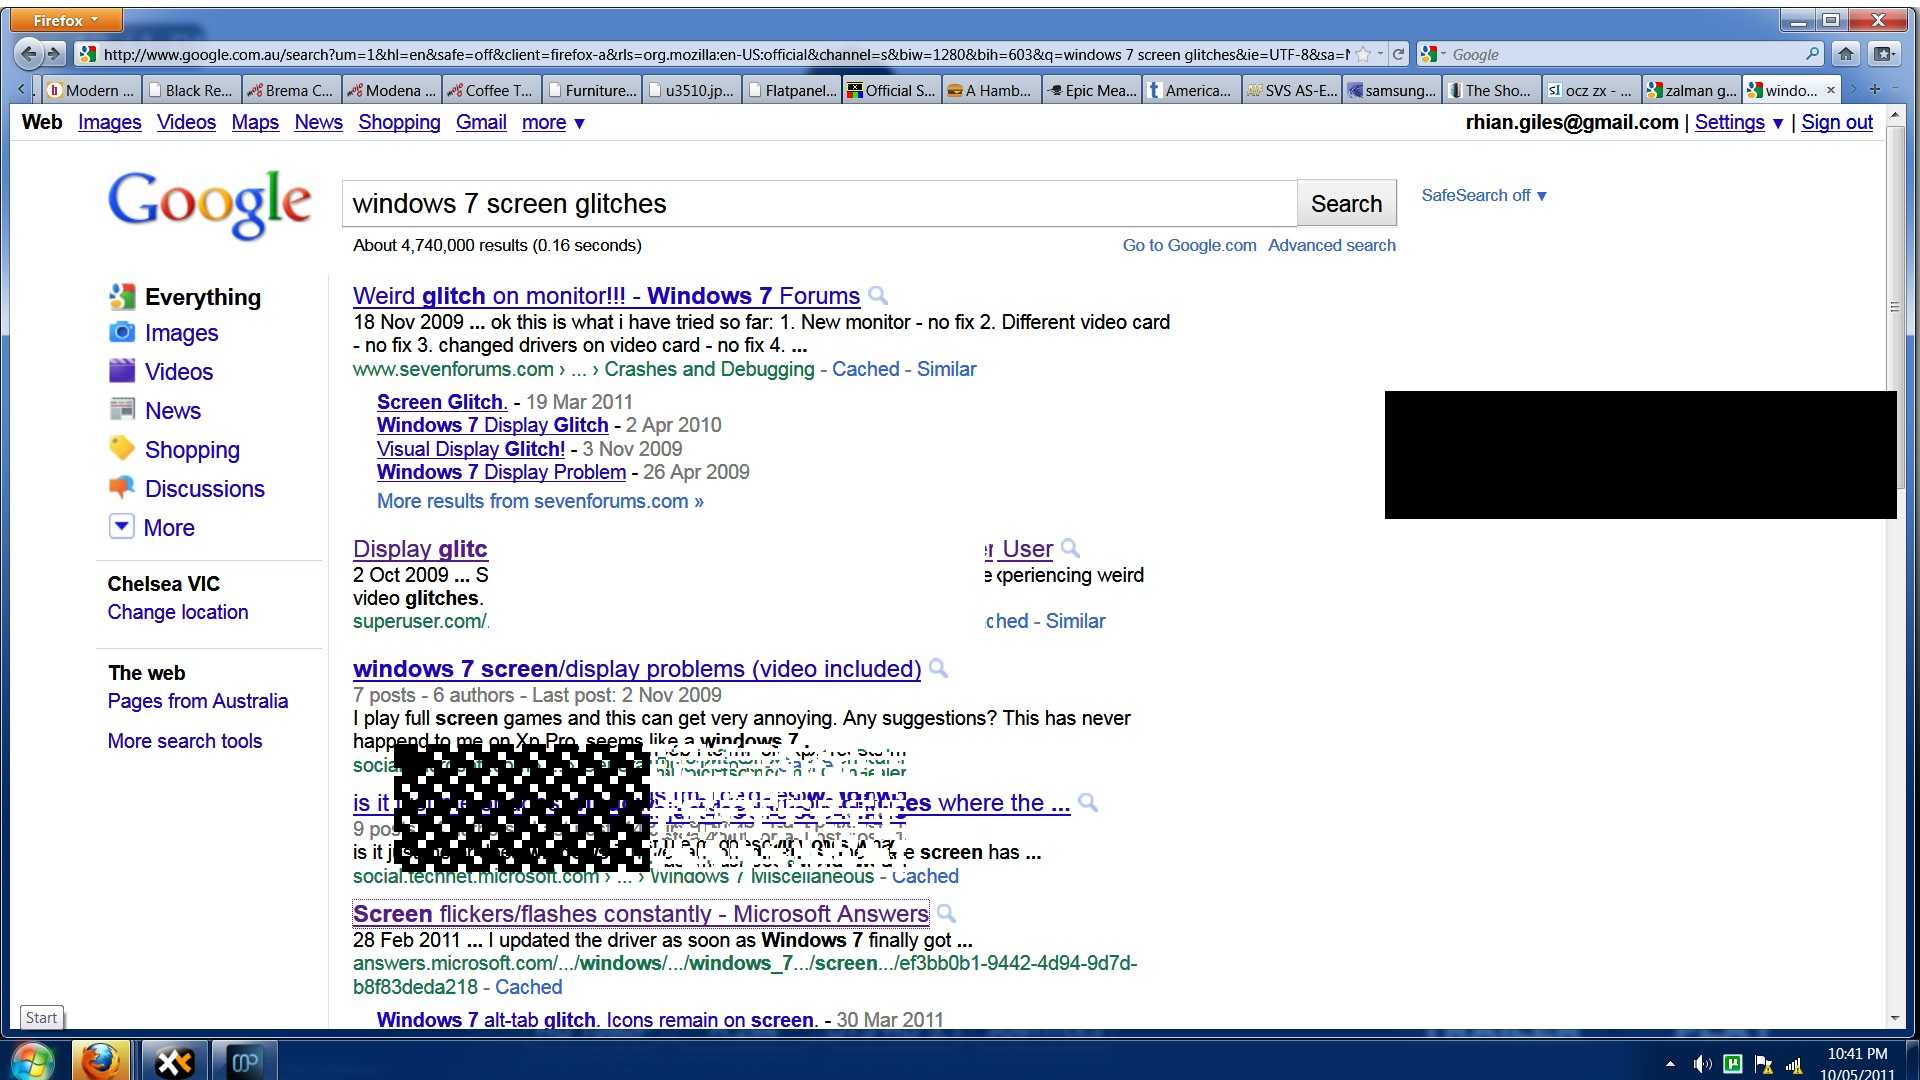Viewport: 1920px width, 1080px height.
Task: Click the Google search query field
Action: coord(819,203)
